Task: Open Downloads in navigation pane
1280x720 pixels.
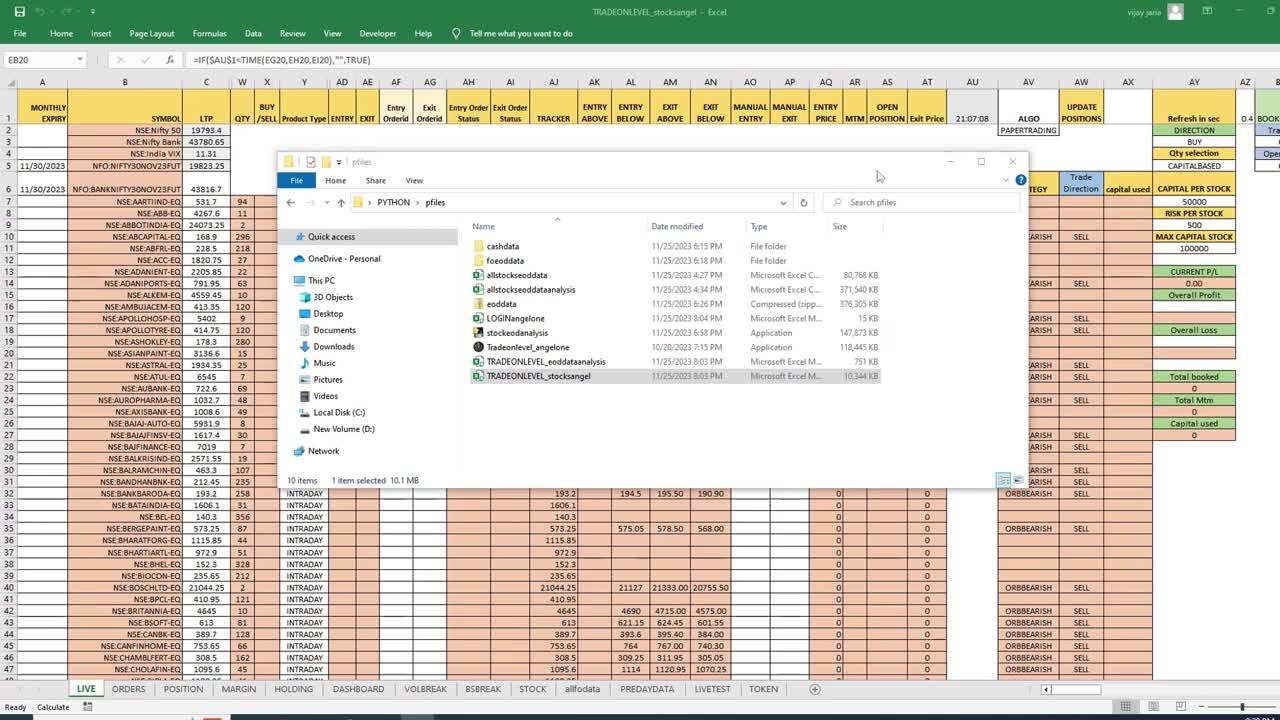Action: 333,347
